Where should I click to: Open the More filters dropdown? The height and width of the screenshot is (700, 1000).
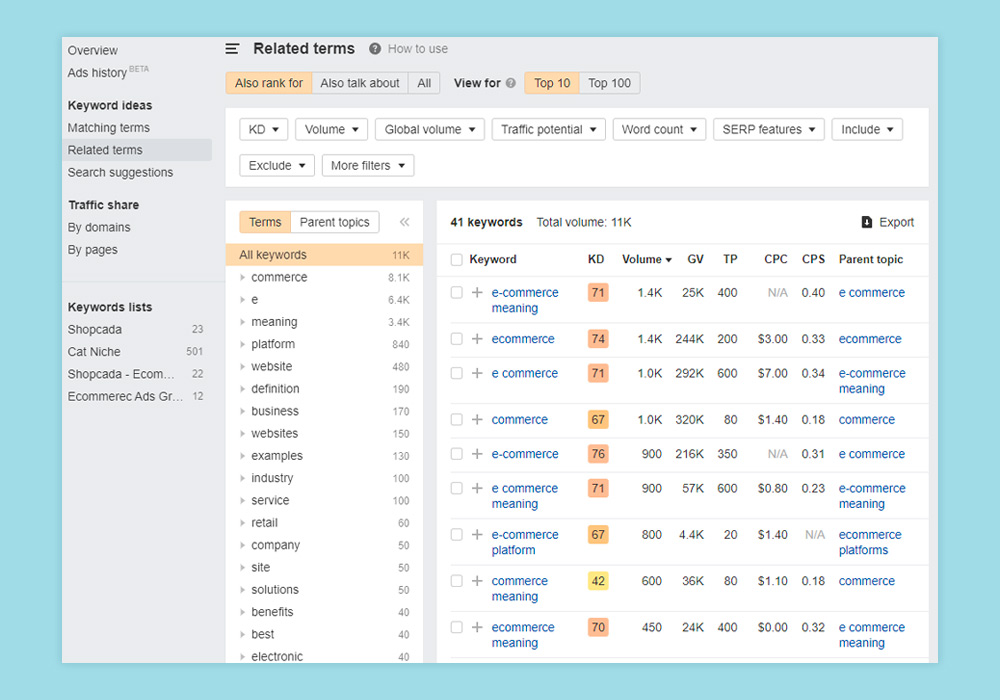(x=368, y=166)
